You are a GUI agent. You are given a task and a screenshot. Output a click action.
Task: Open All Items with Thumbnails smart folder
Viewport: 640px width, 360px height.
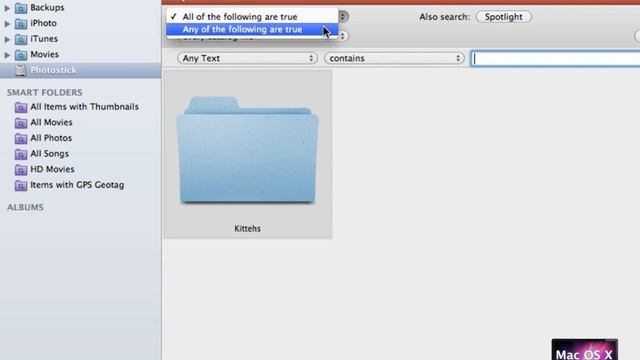[x=84, y=107]
